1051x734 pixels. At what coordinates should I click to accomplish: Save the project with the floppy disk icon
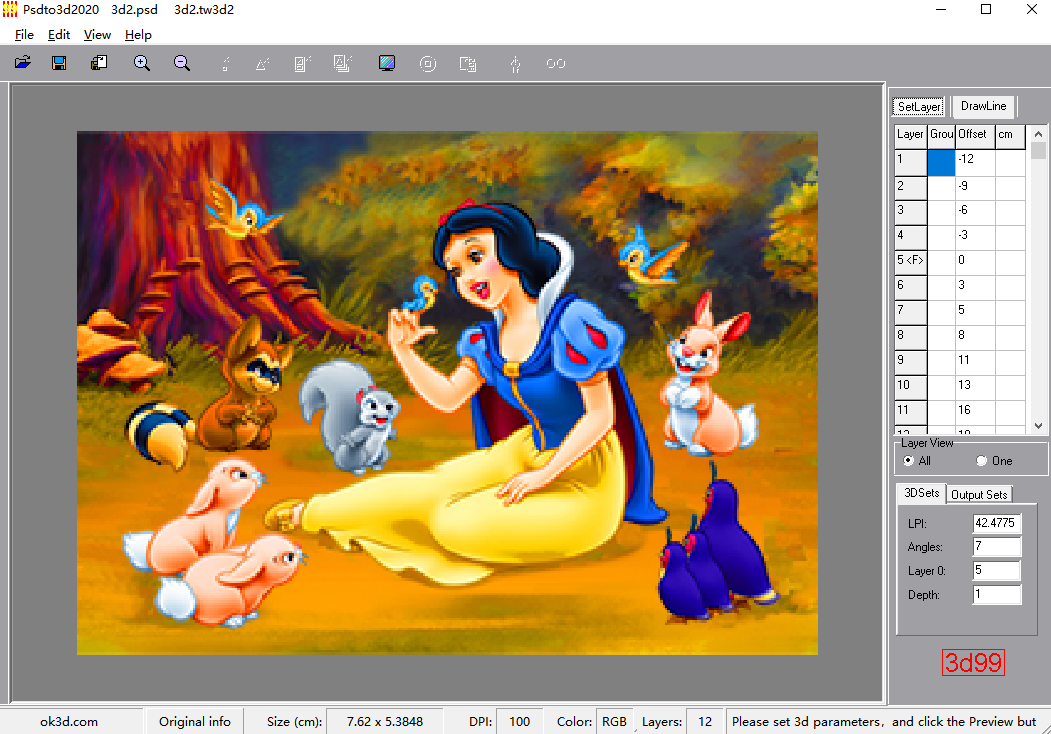pyautogui.click(x=59, y=63)
